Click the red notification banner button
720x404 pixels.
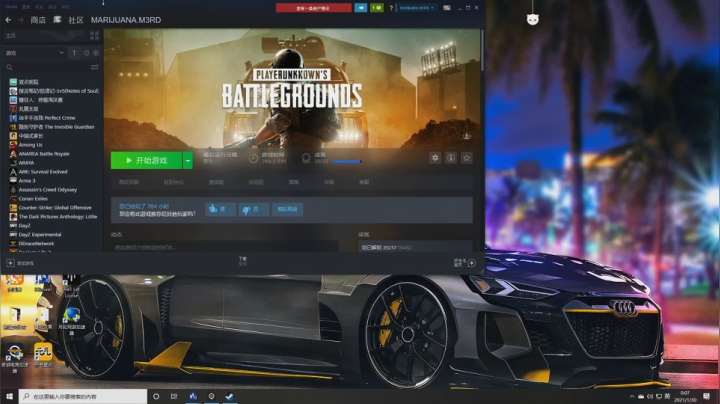click(x=314, y=8)
